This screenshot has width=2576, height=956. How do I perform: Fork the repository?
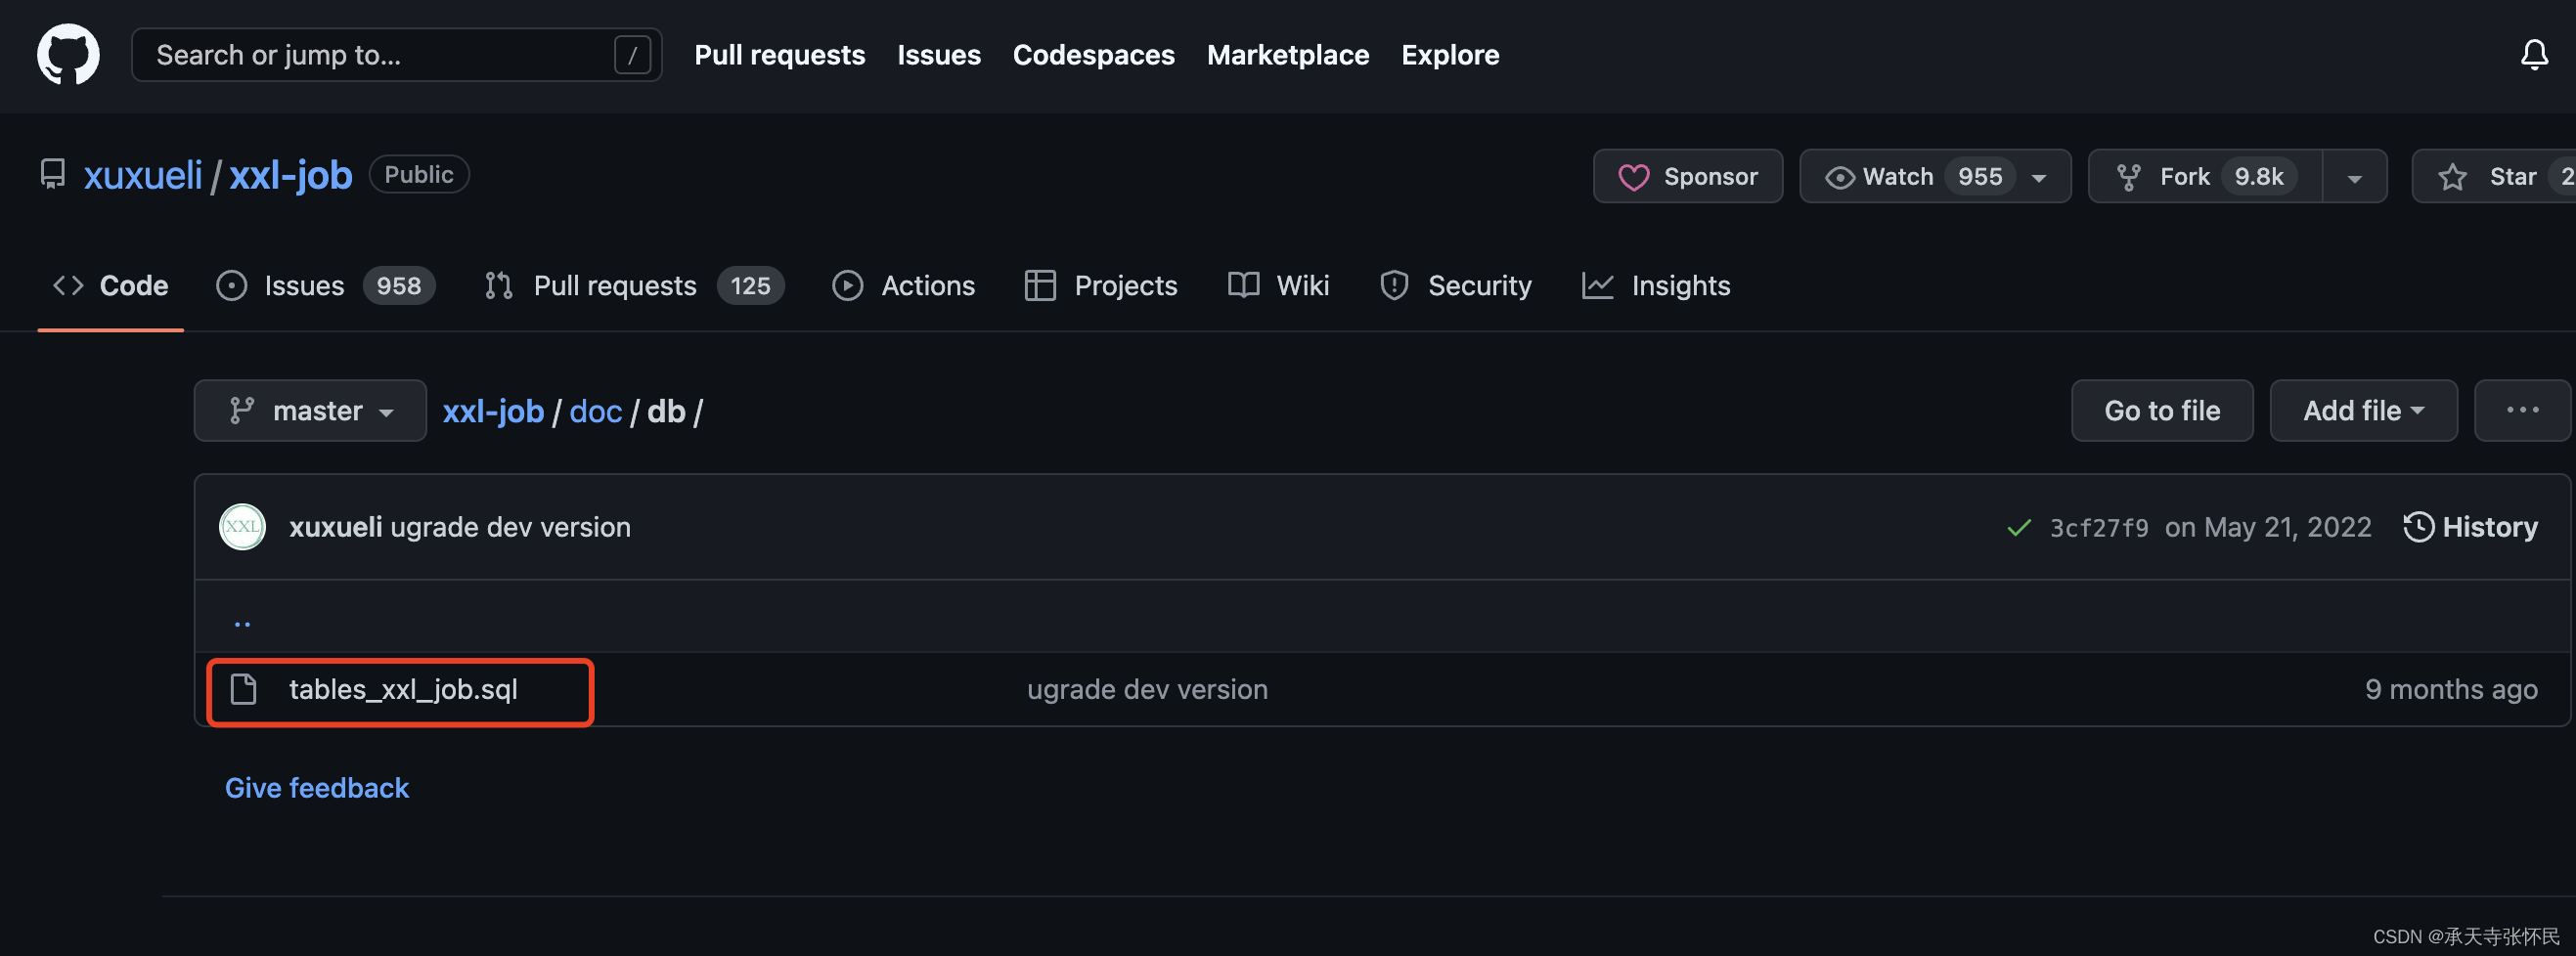coord(2204,177)
